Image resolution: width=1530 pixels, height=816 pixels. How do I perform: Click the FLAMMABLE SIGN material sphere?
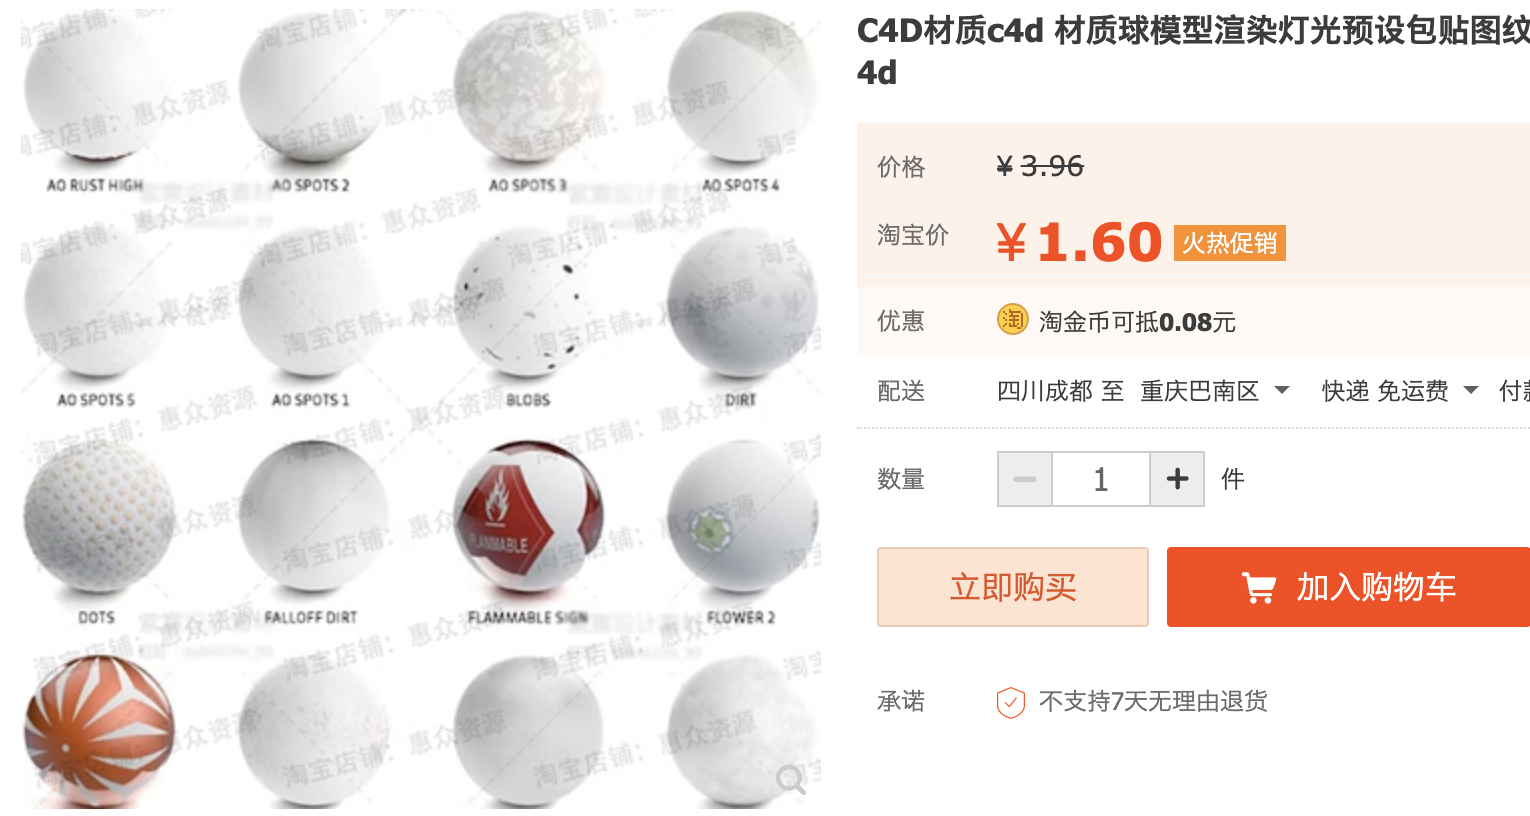pyautogui.click(x=528, y=516)
